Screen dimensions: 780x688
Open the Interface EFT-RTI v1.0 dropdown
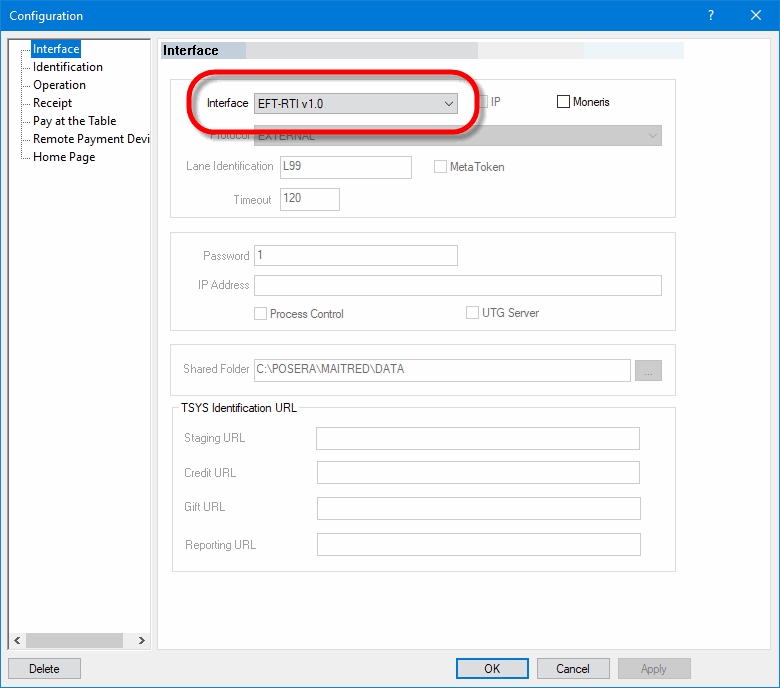pyautogui.click(x=357, y=103)
